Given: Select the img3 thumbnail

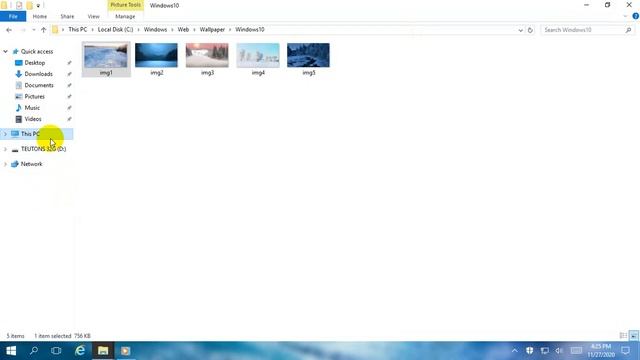Looking at the screenshot, I should pyautogui.click(x=207, y=59).
